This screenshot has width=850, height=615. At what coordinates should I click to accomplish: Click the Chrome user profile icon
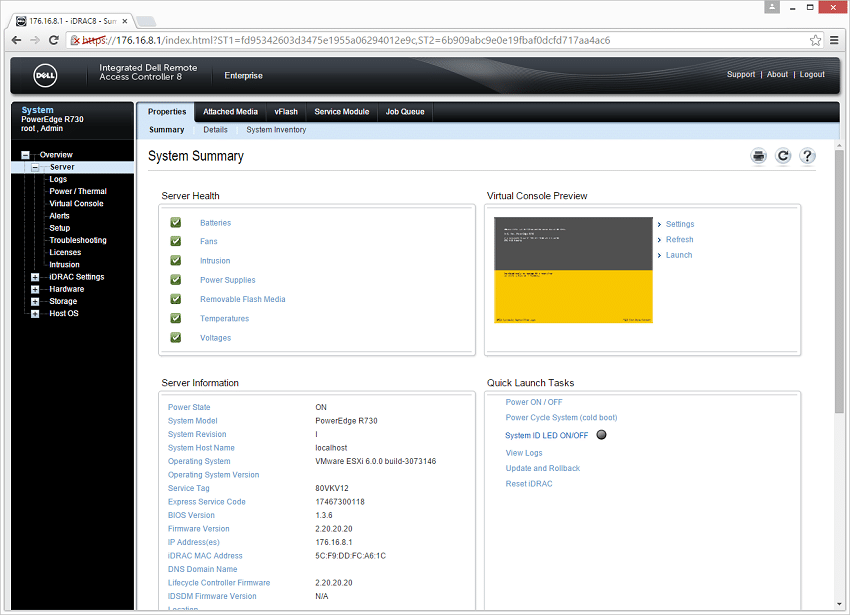coord(772,7)
